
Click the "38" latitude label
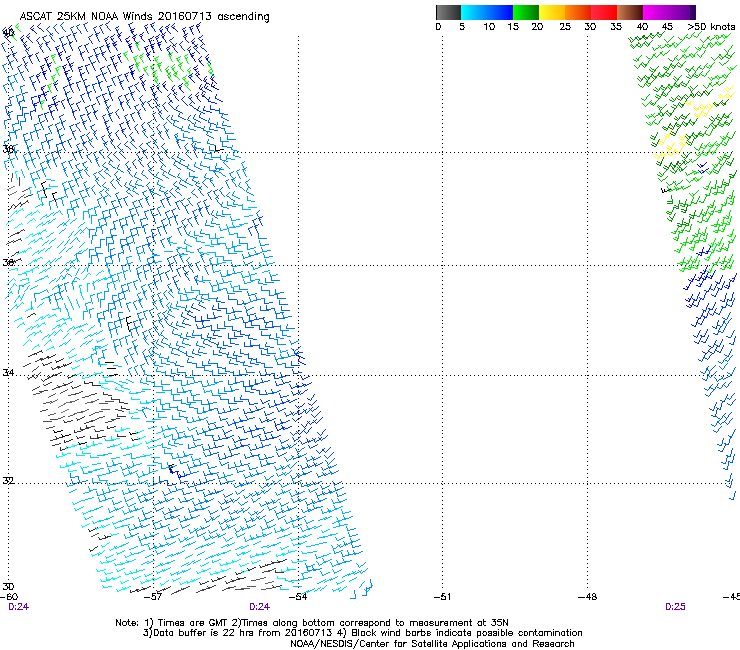pyautogui.click(x=8, y=149)
